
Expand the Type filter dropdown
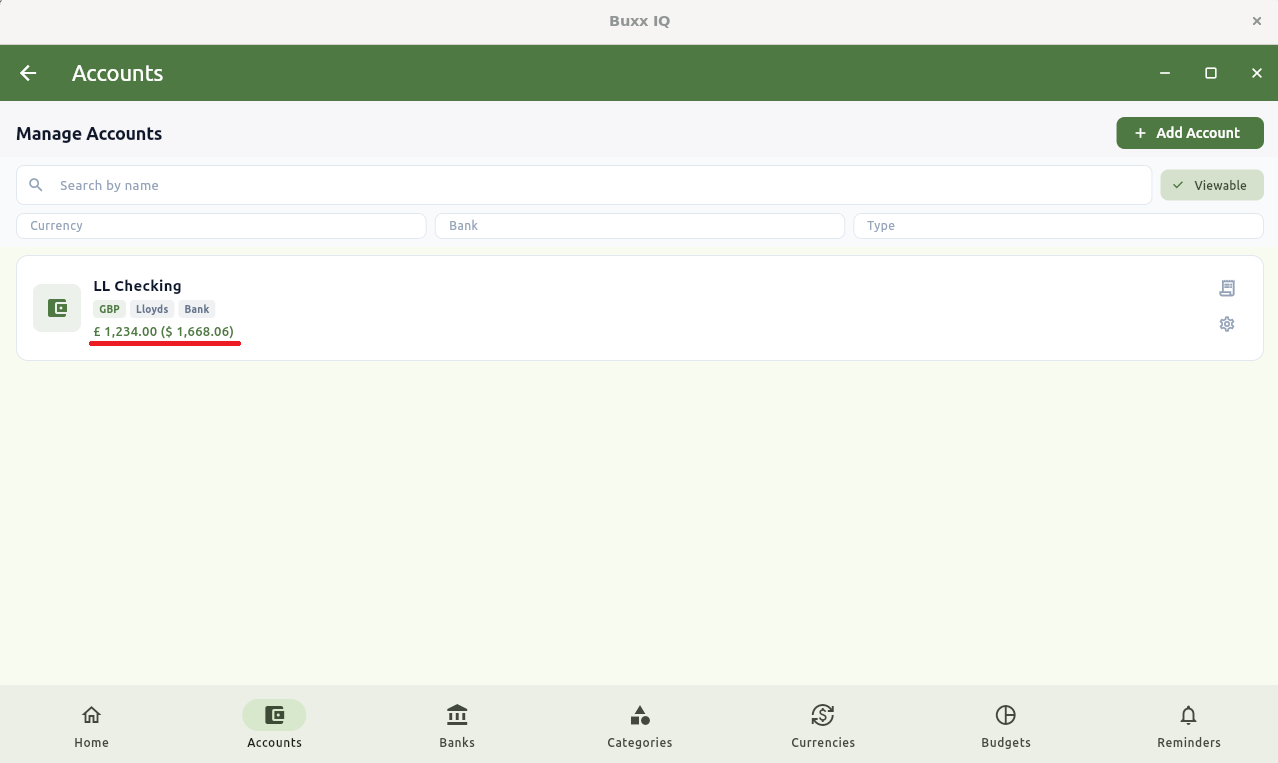click(x=1058, y=226)
